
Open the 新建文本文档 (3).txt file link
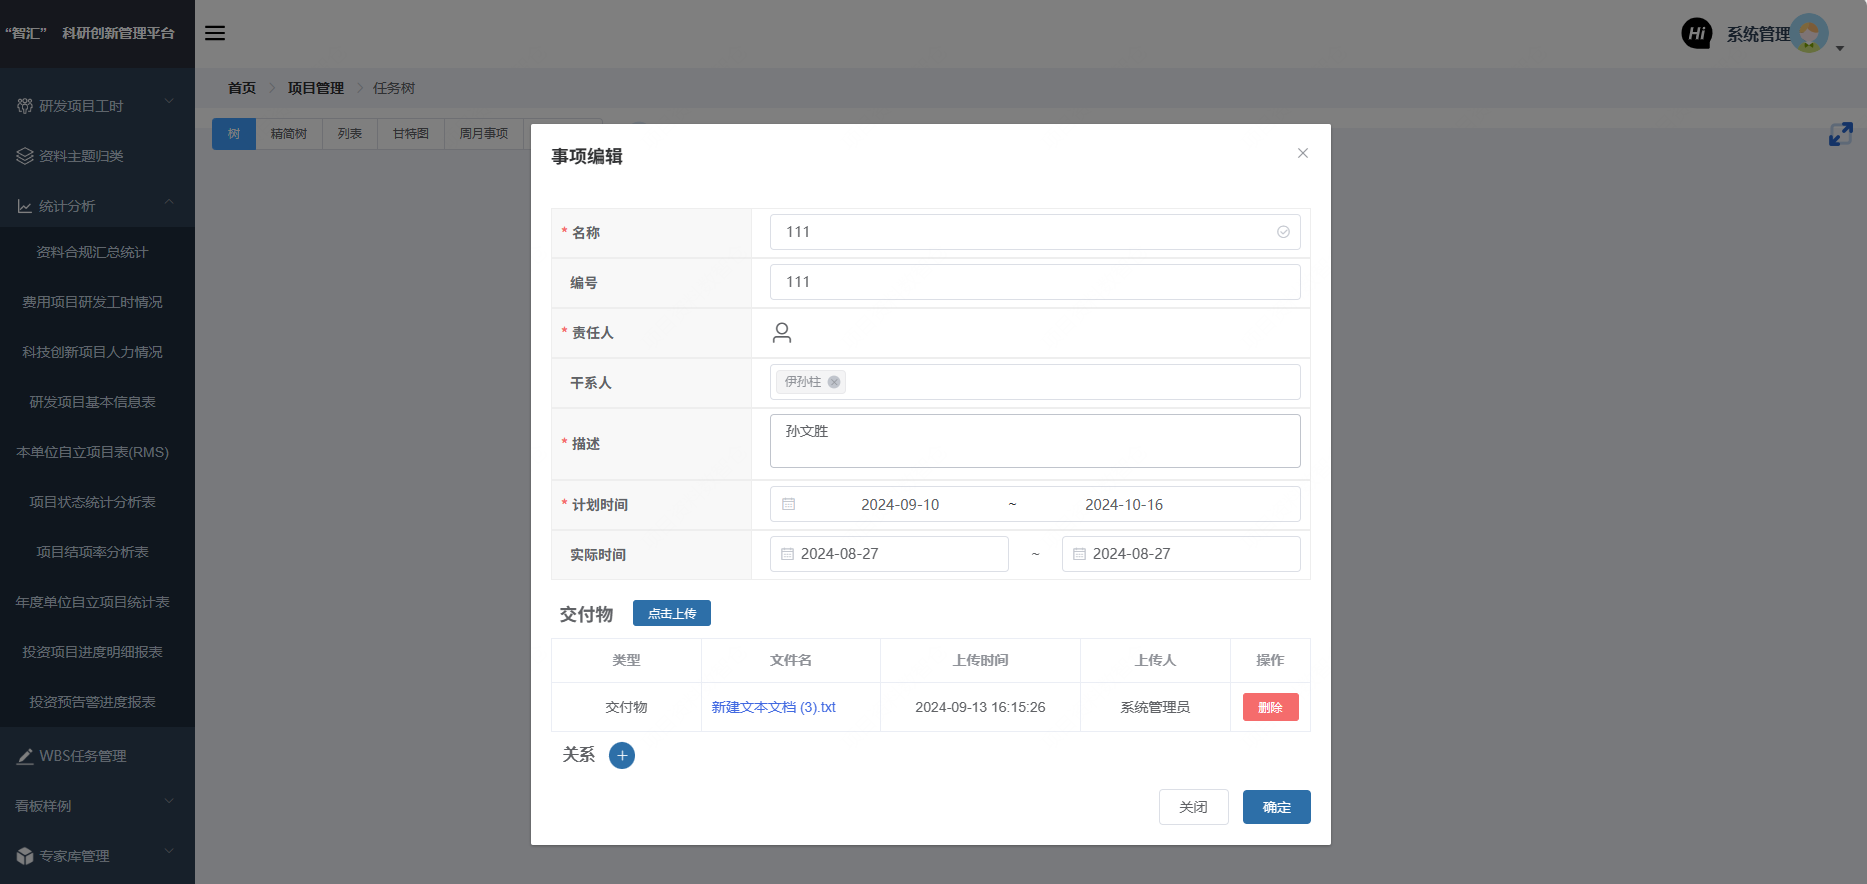point(773,707)
